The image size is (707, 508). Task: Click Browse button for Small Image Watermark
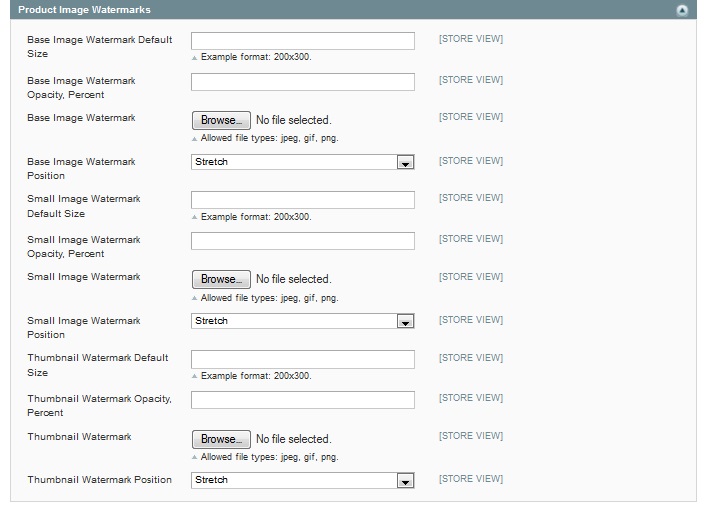pos(221,279)
